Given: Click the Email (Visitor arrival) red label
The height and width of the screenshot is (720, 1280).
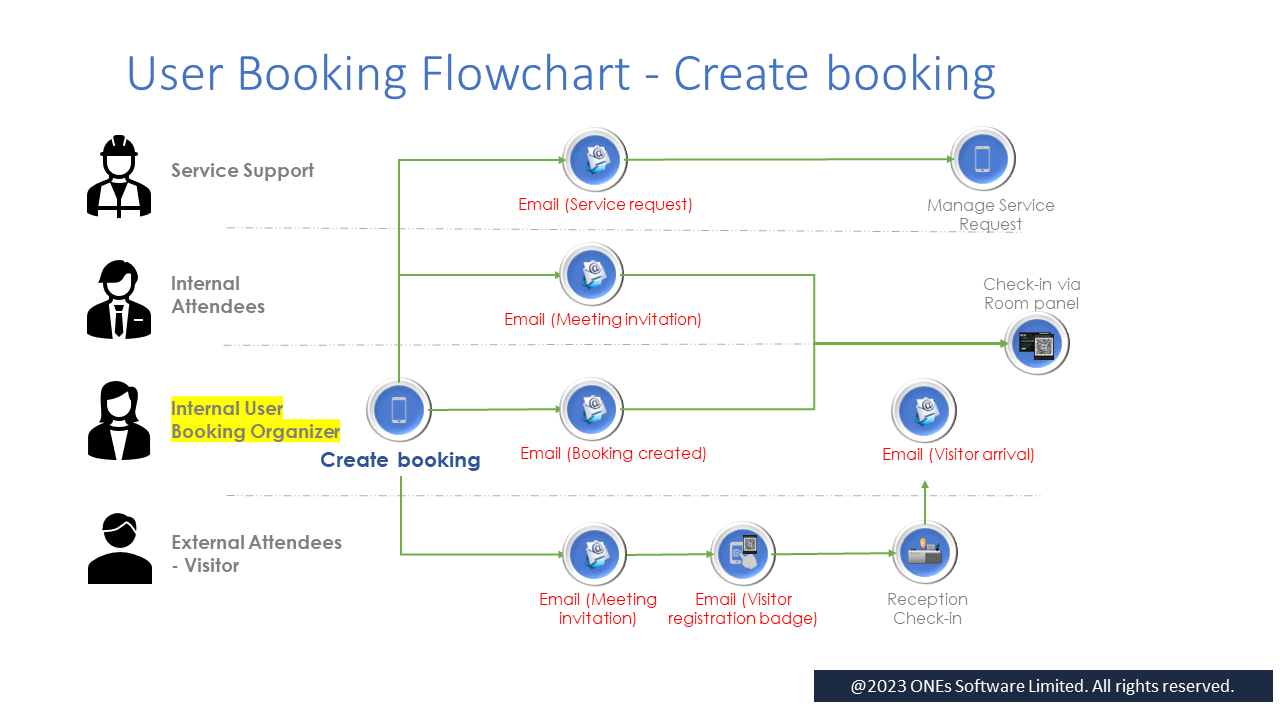Looking at the screenshot, I should pyautogui.click(x=958, y=454).
